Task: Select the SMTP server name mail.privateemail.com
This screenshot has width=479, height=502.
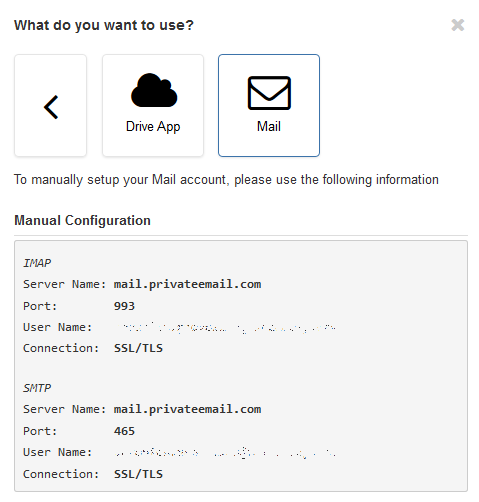Action: pos(187,409)
